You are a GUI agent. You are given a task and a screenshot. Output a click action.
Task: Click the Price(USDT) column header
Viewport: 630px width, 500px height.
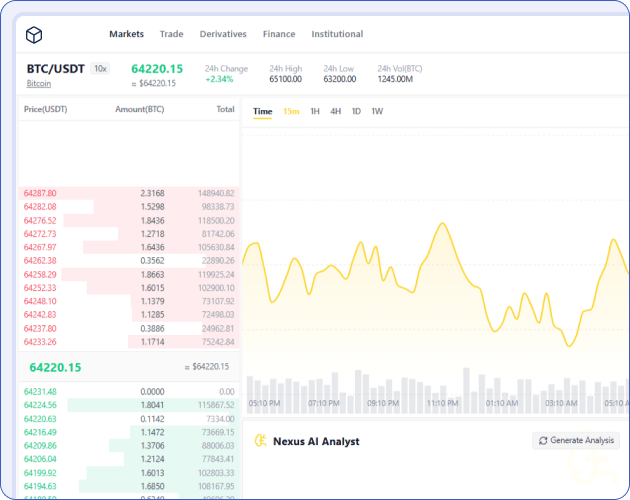tap(45, 109)
